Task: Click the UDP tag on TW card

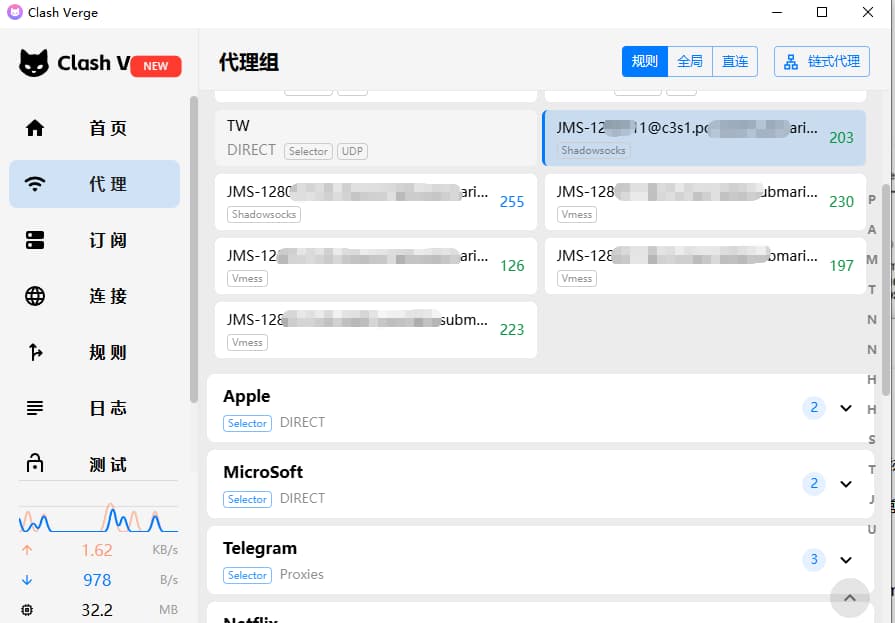Action: point(352,151)
